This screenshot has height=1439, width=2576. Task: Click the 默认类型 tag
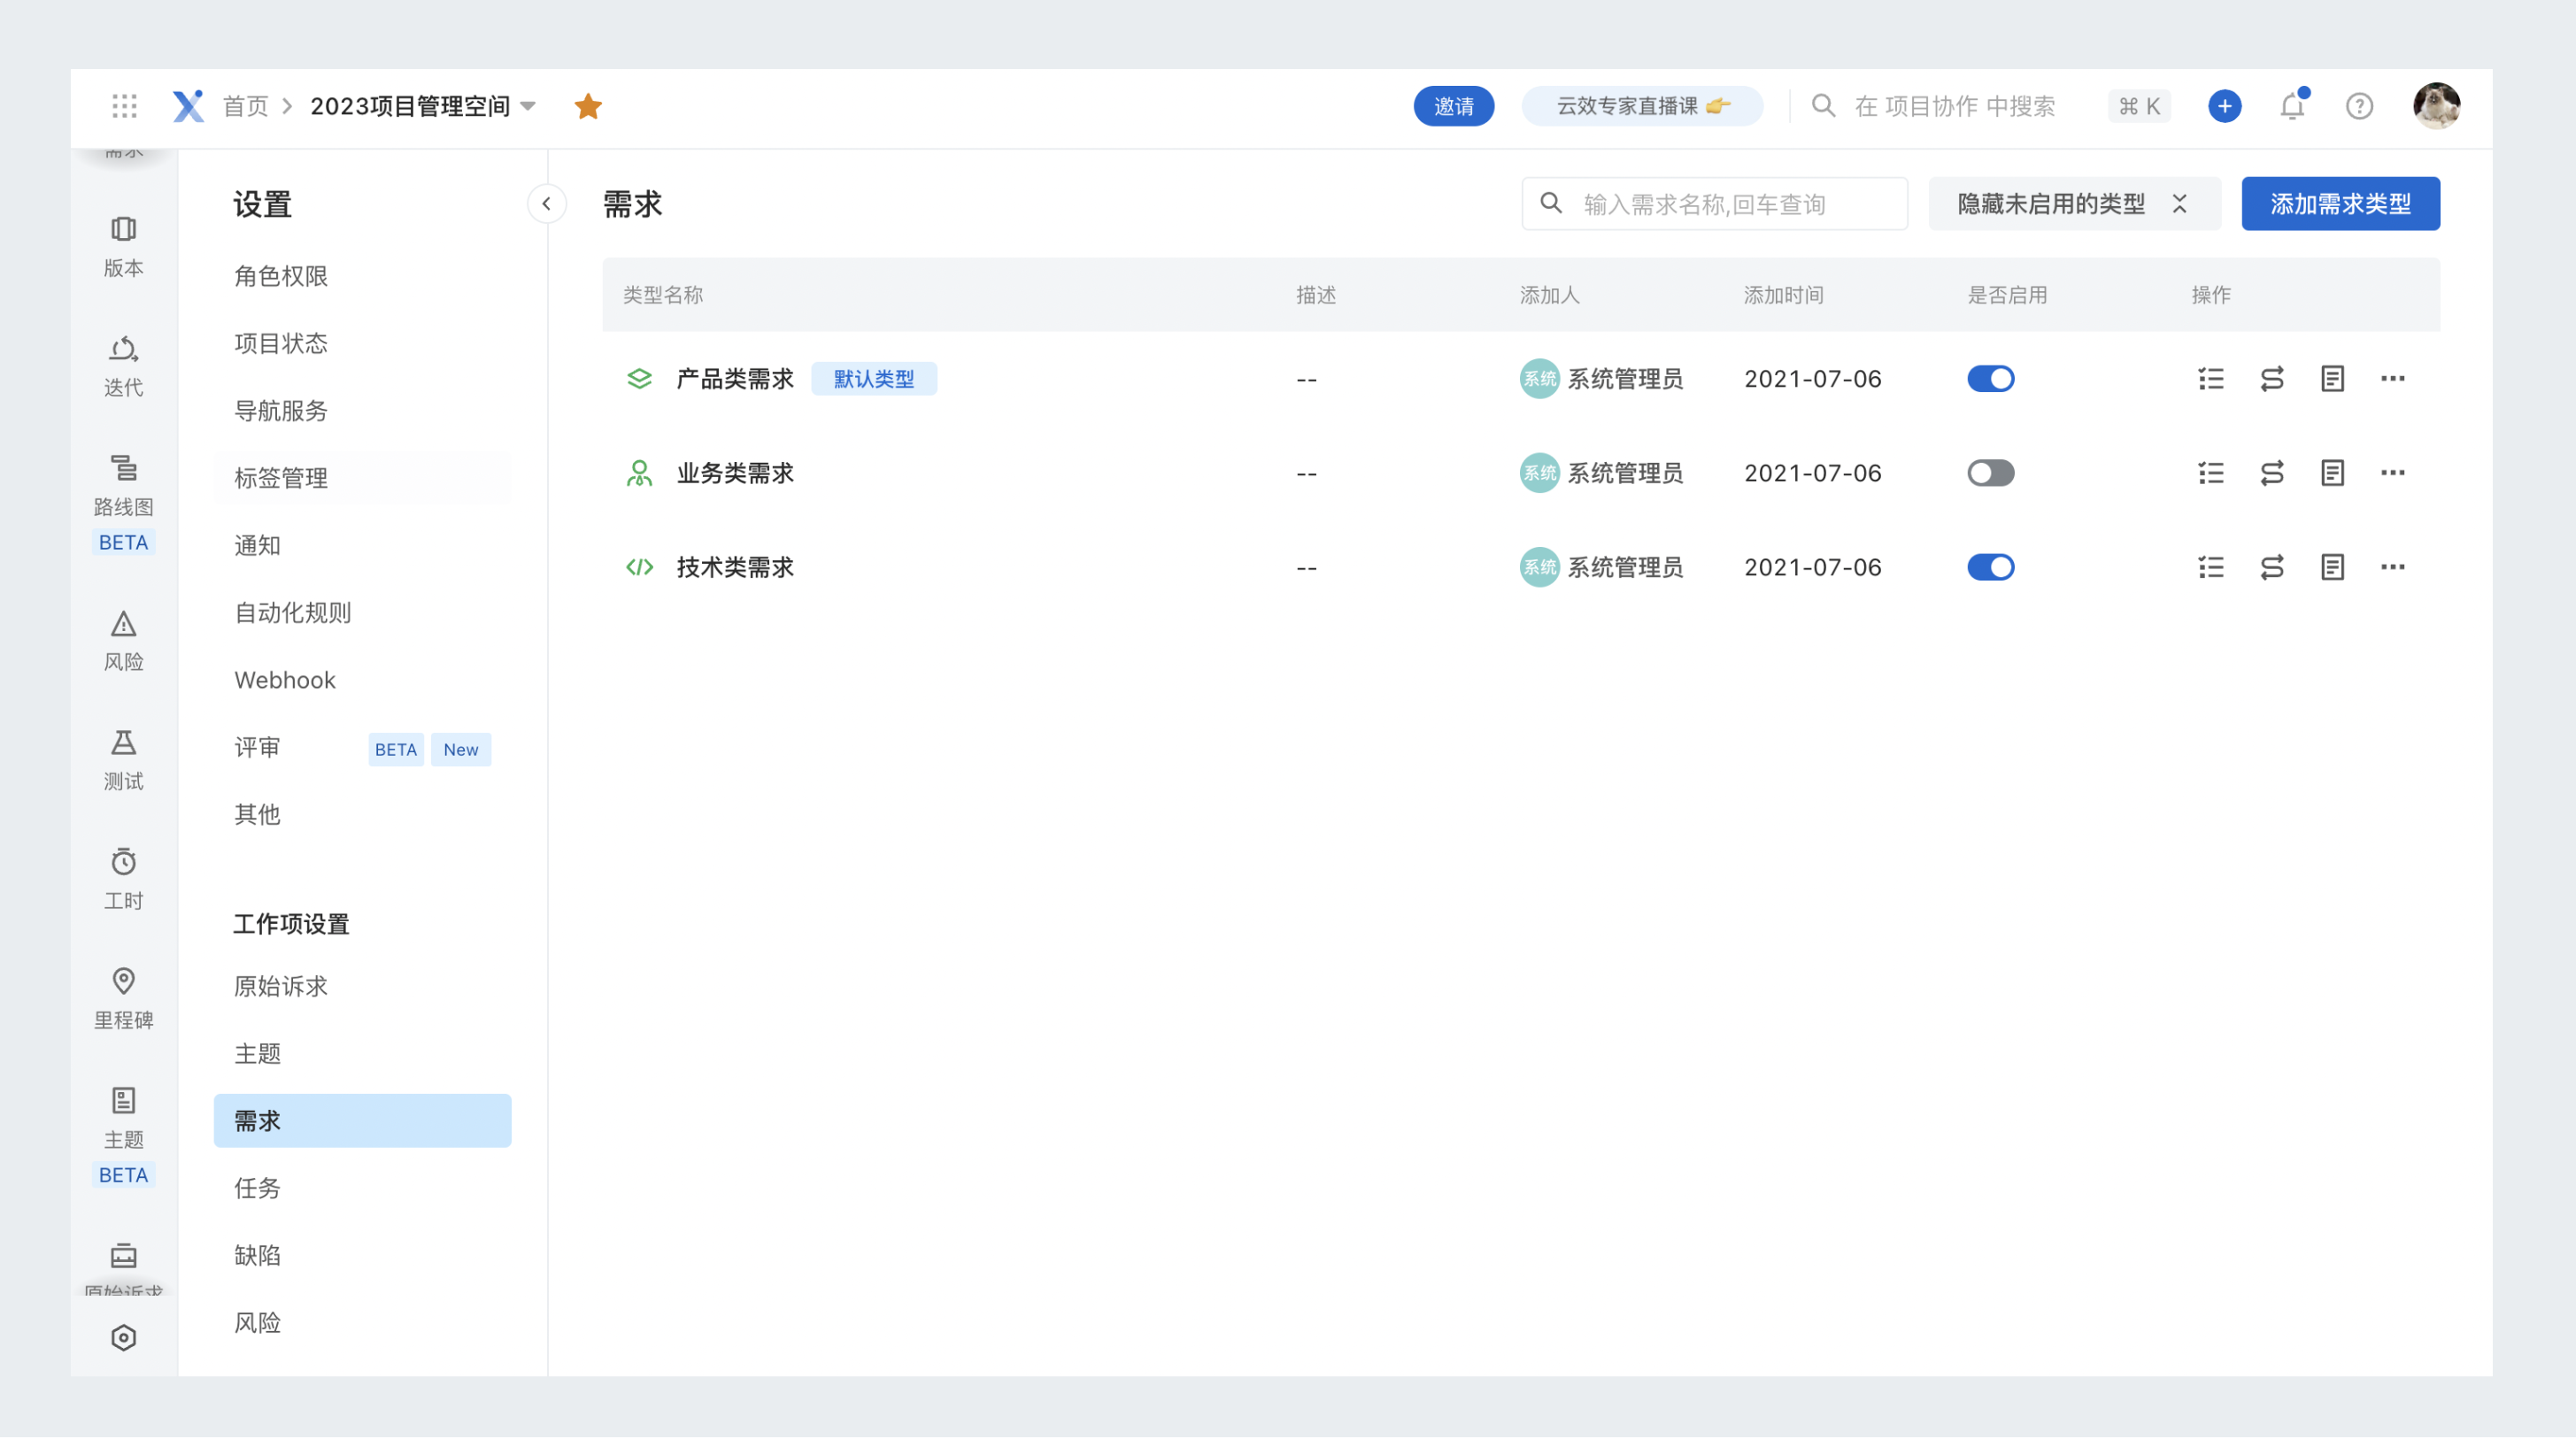click(x=873, y=379)
